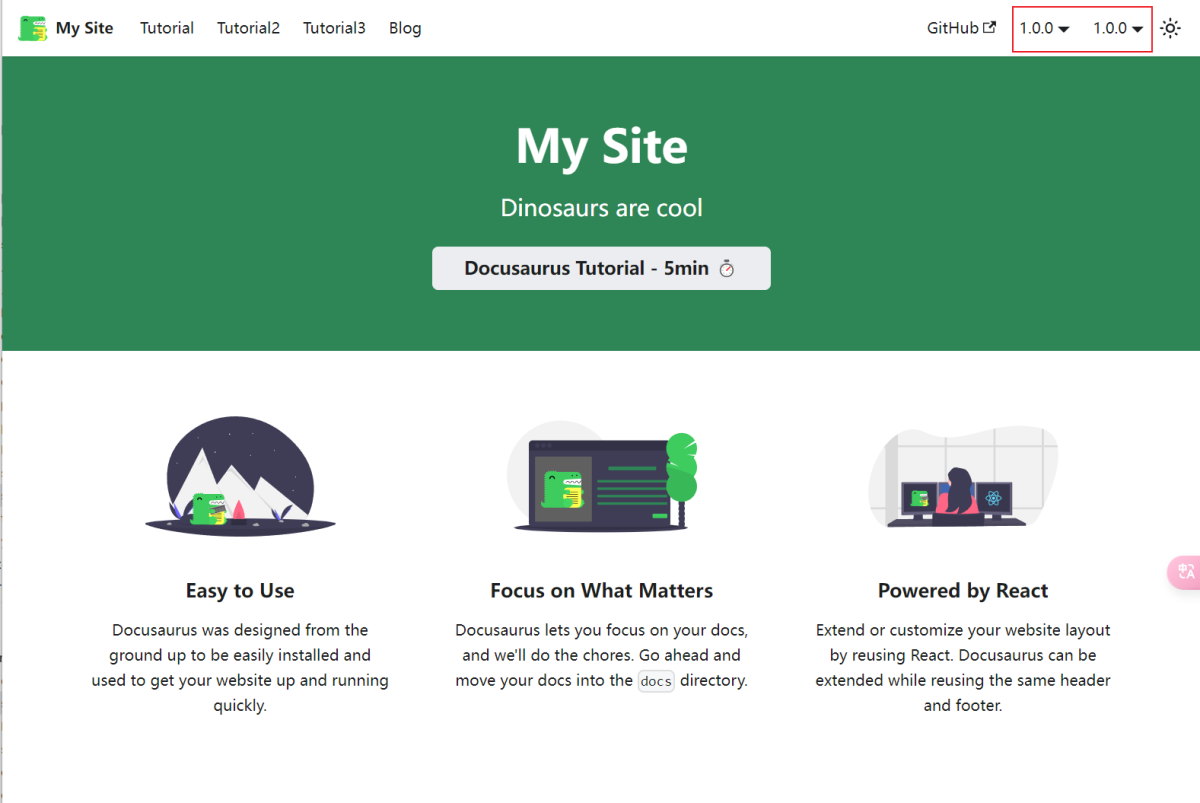Click the person at monitors illustration
Screen dimensions: 1200x803
click(x=963, y=477)
